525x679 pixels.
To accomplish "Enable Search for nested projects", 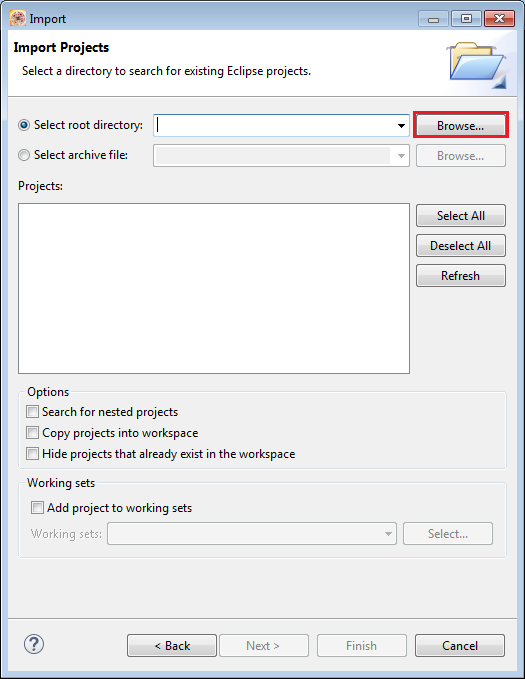I will pyautogui.click(x=32, y=411).
